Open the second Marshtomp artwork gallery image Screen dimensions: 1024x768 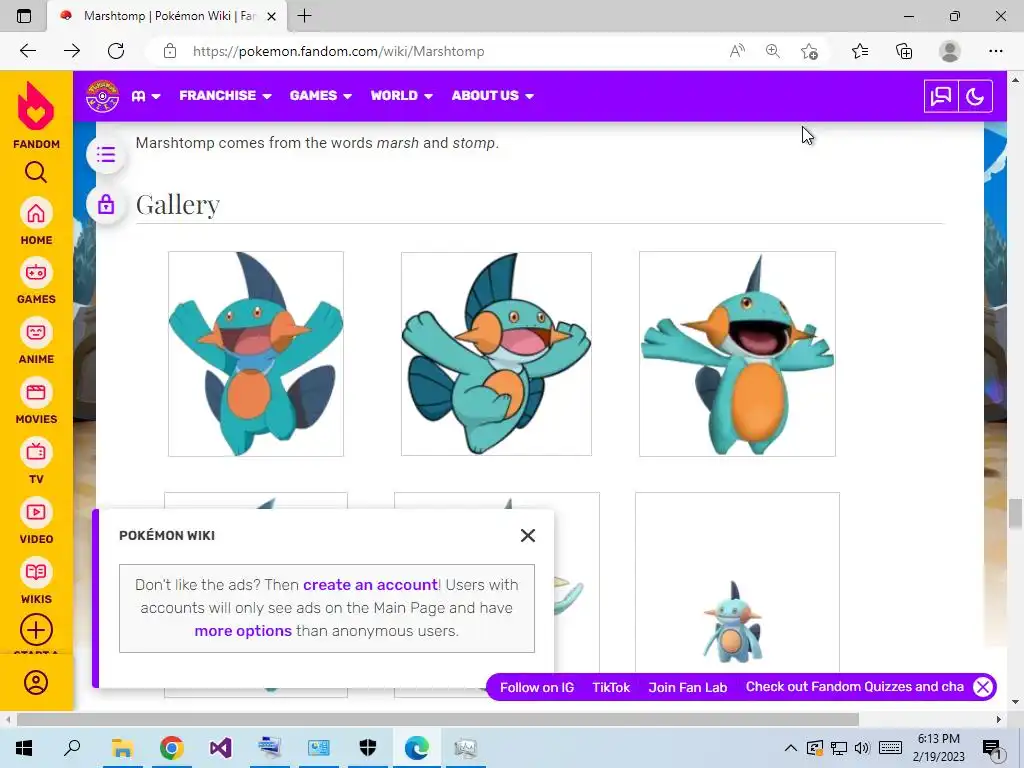(496, 354)
